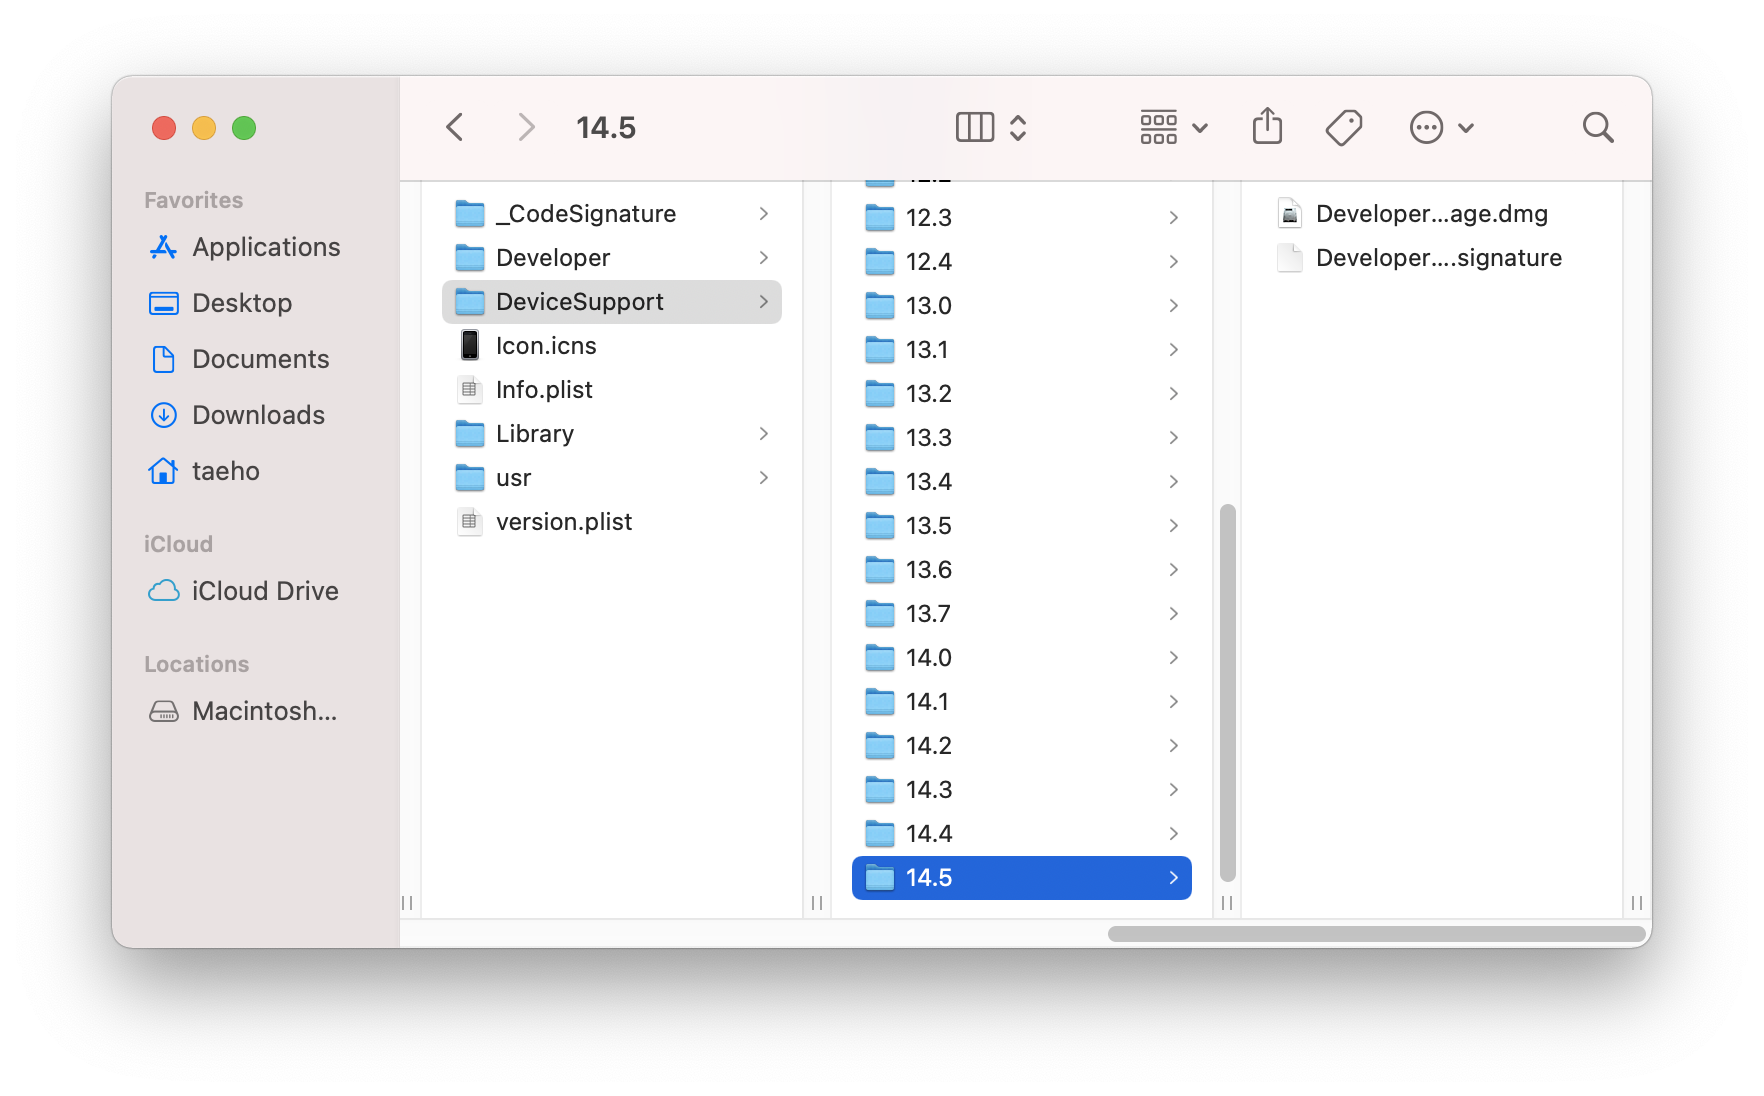
Task: Go back with the left chevron
Action: coord(455,127)
